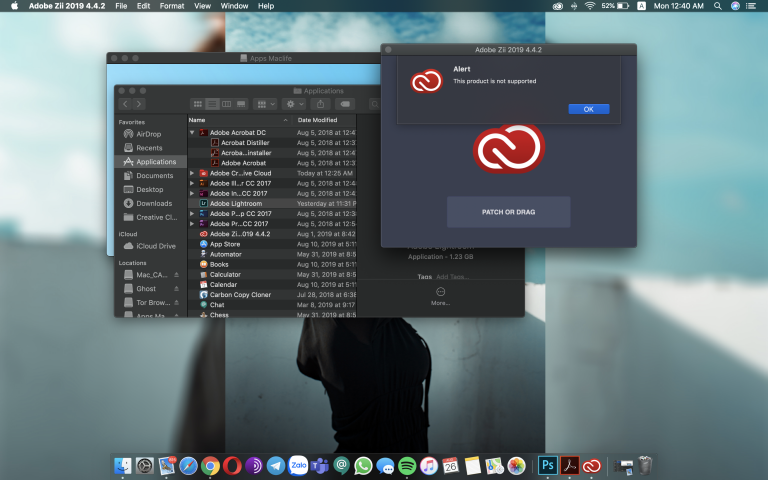The width and height of the screenshot is (768, 480).
Task: Select Applications in Finder sidebar
Action: pos(151,162)
